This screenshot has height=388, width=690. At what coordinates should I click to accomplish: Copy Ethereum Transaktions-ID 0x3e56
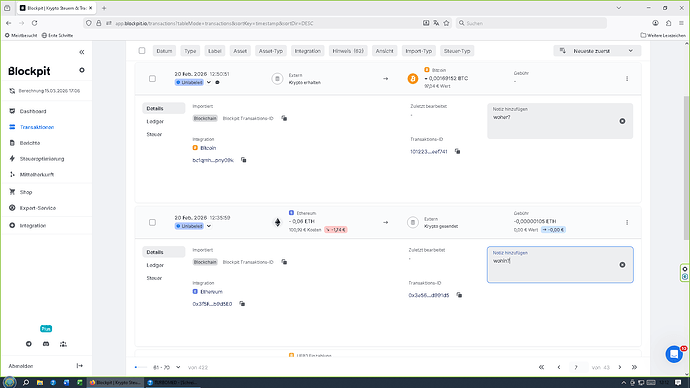tap(459, 295)
